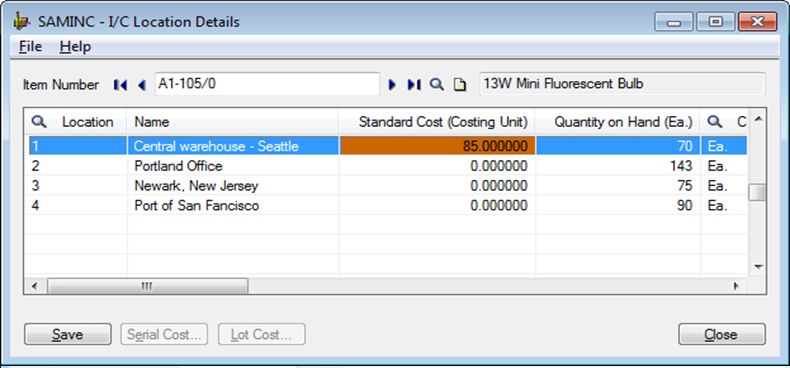This screenshot has height=368, width=790.
Task: Select the Portland Office row name
Action: (x=178, y=166)
